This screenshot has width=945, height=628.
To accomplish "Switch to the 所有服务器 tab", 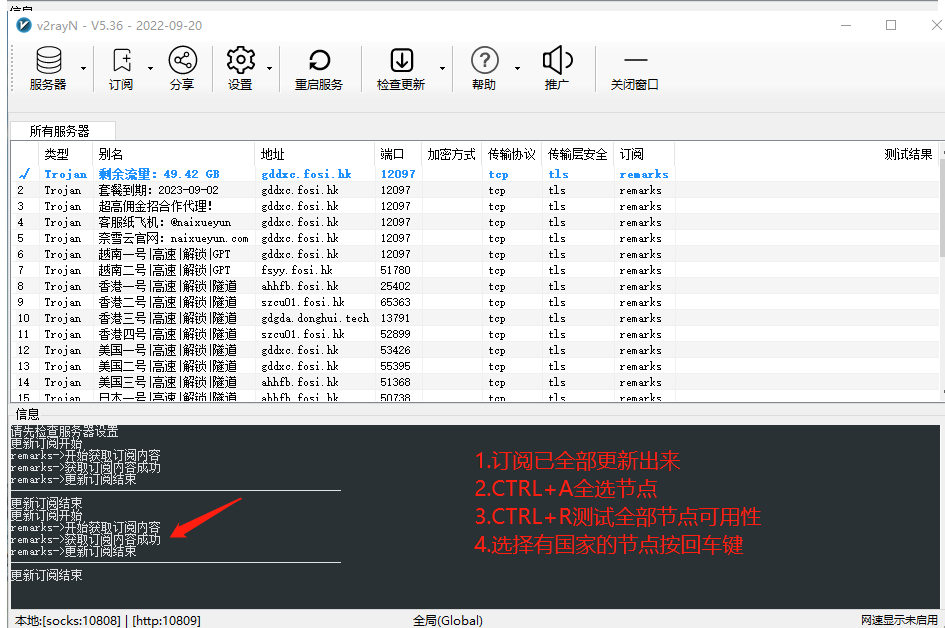I will [63, 131].
